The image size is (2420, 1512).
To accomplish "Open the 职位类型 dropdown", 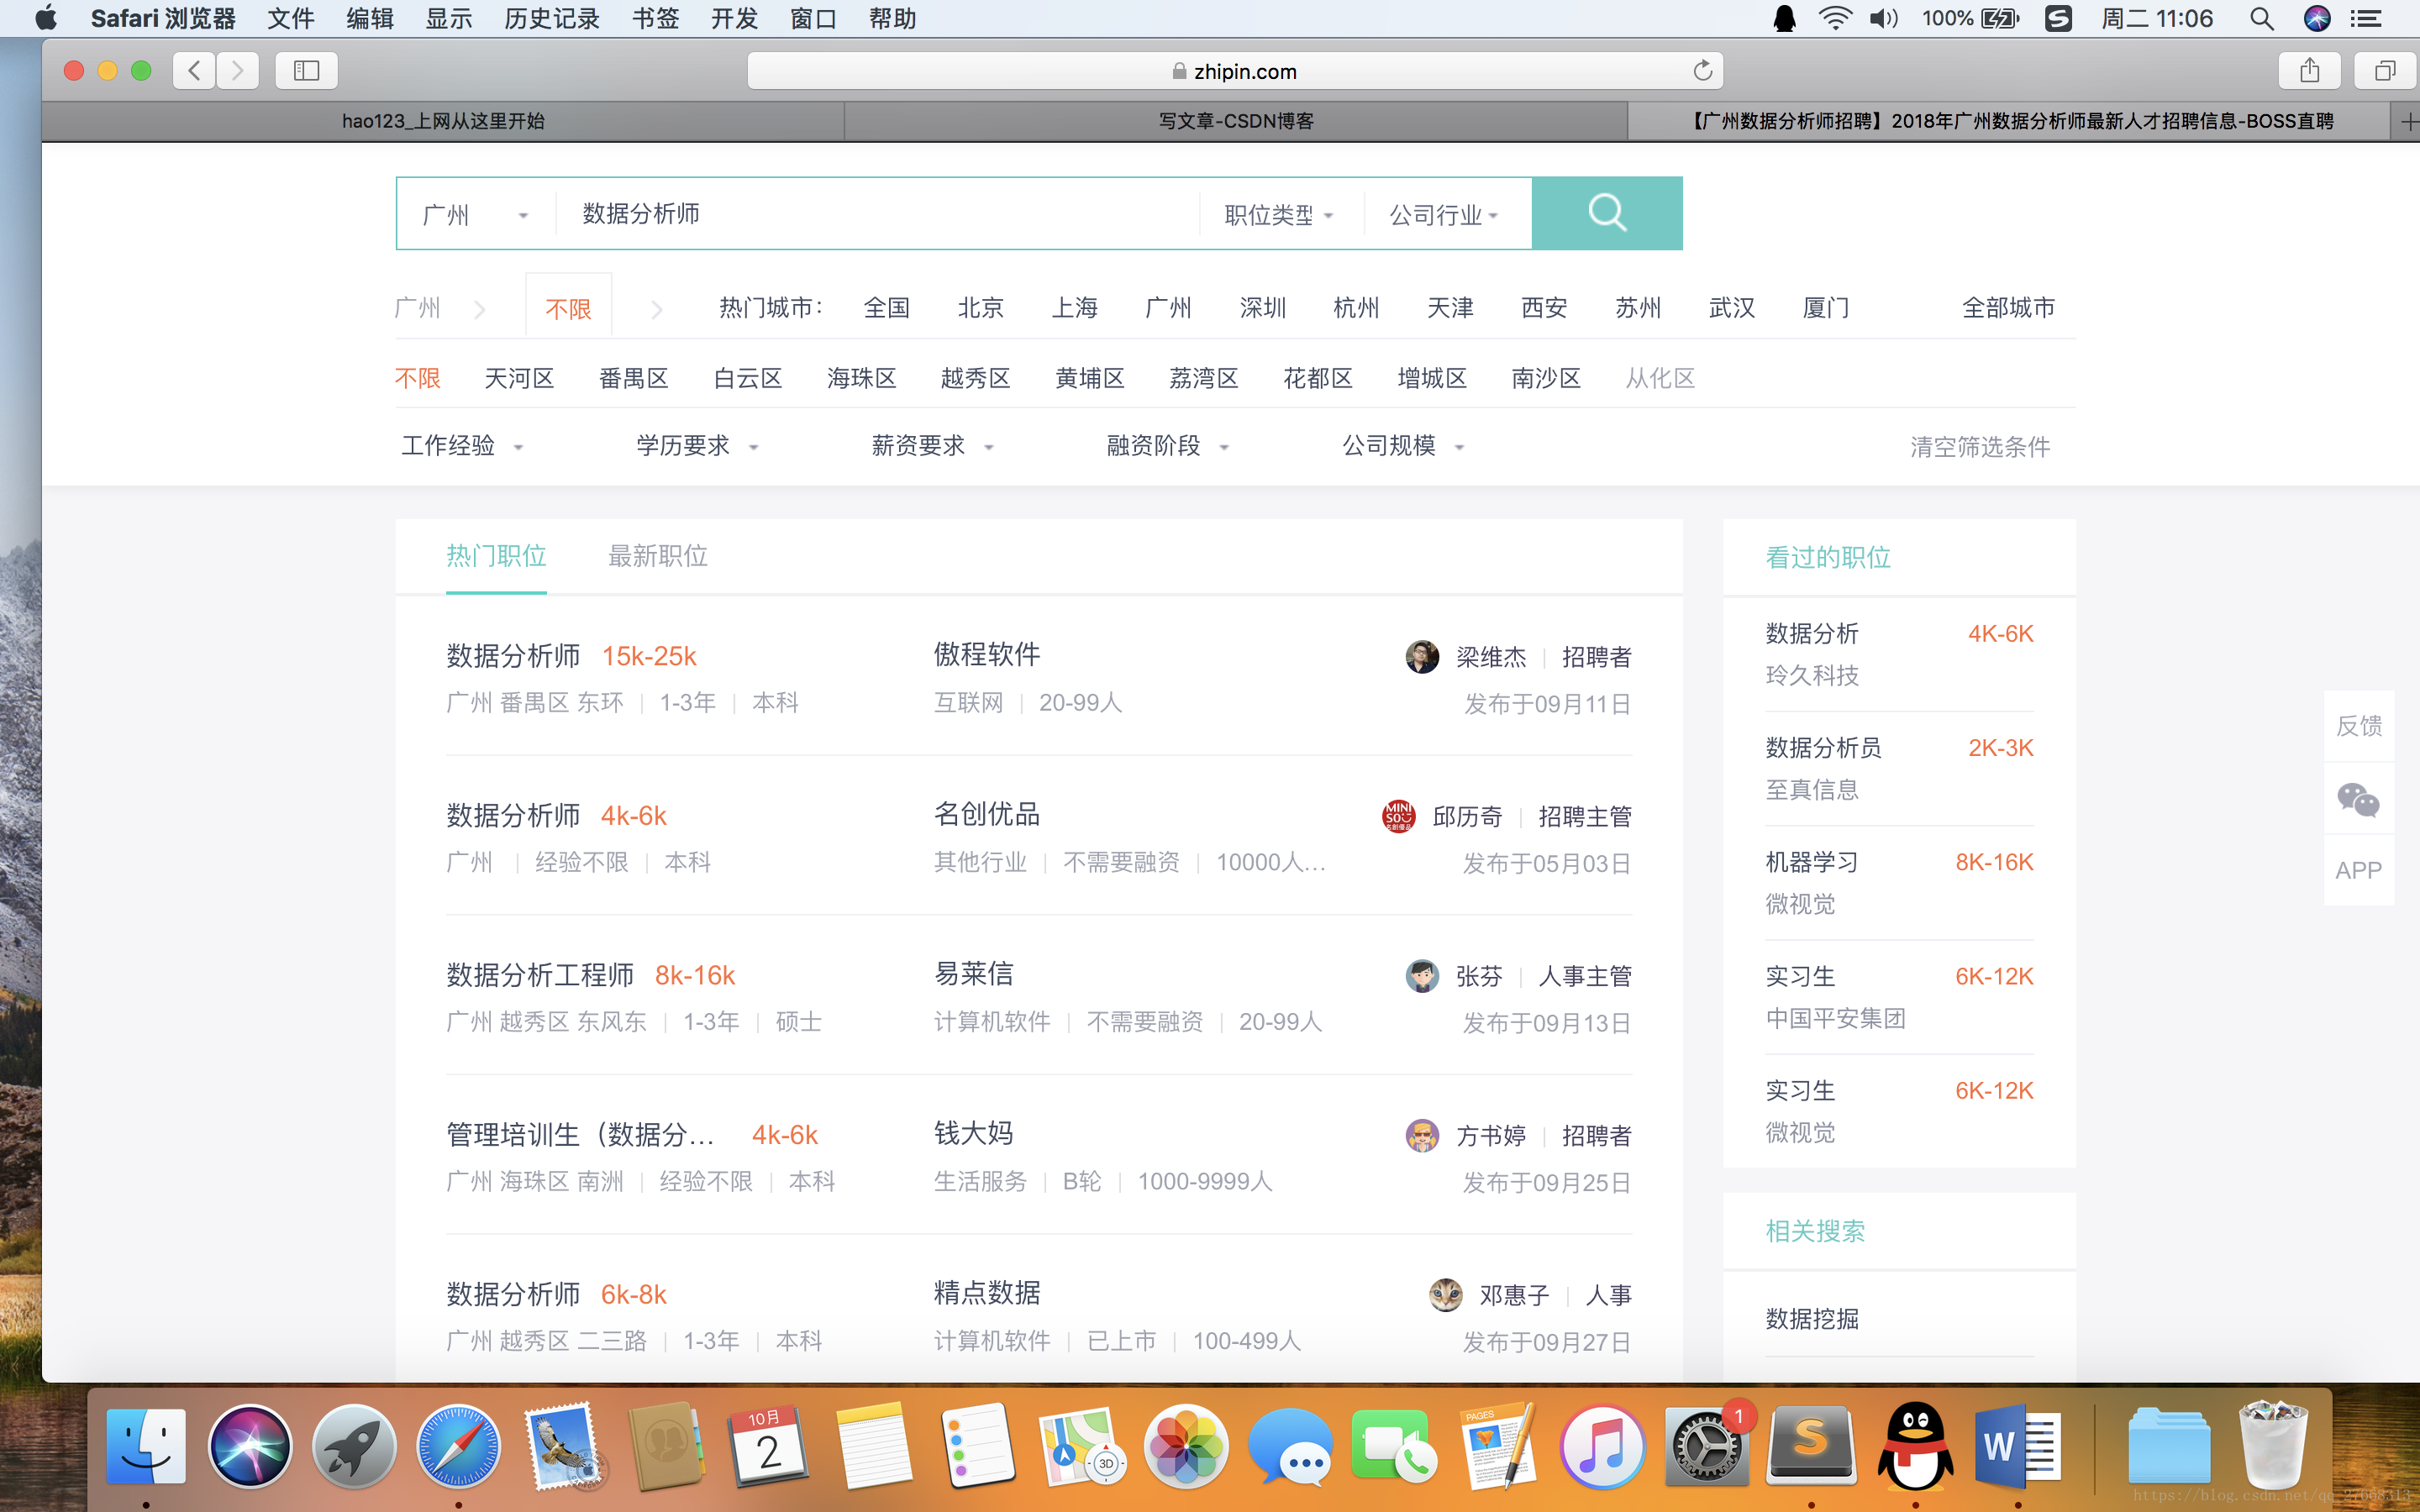I will coord(1278,215).
